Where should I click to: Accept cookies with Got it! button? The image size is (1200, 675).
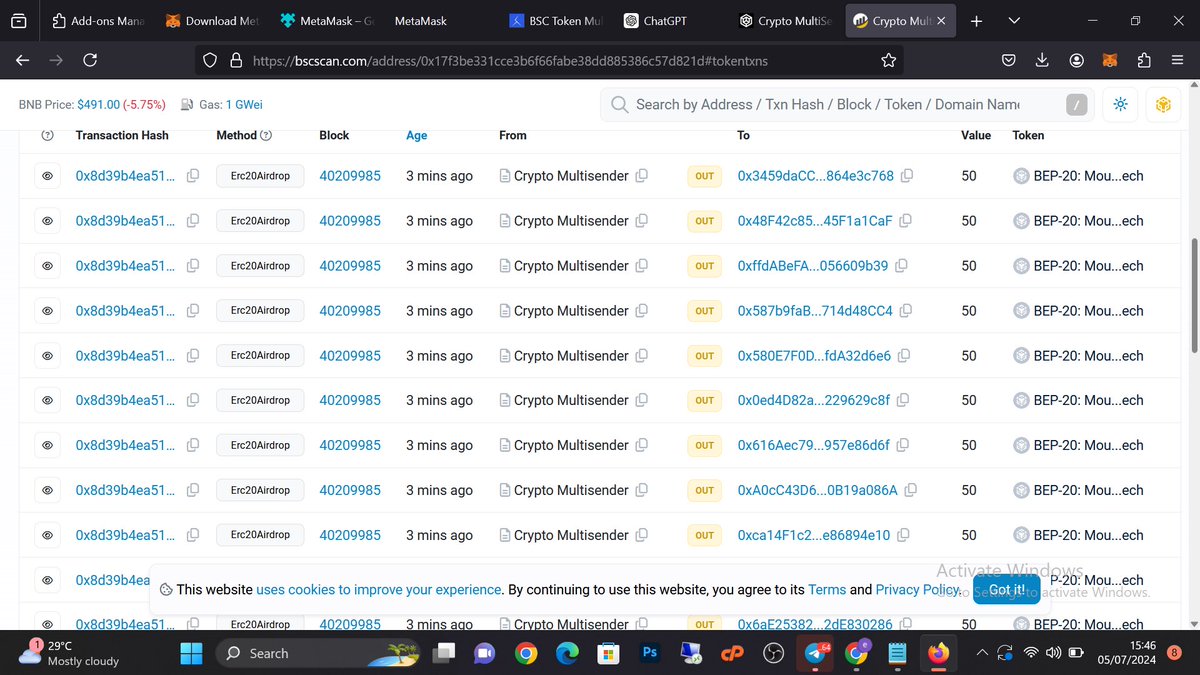[1006, 589]
